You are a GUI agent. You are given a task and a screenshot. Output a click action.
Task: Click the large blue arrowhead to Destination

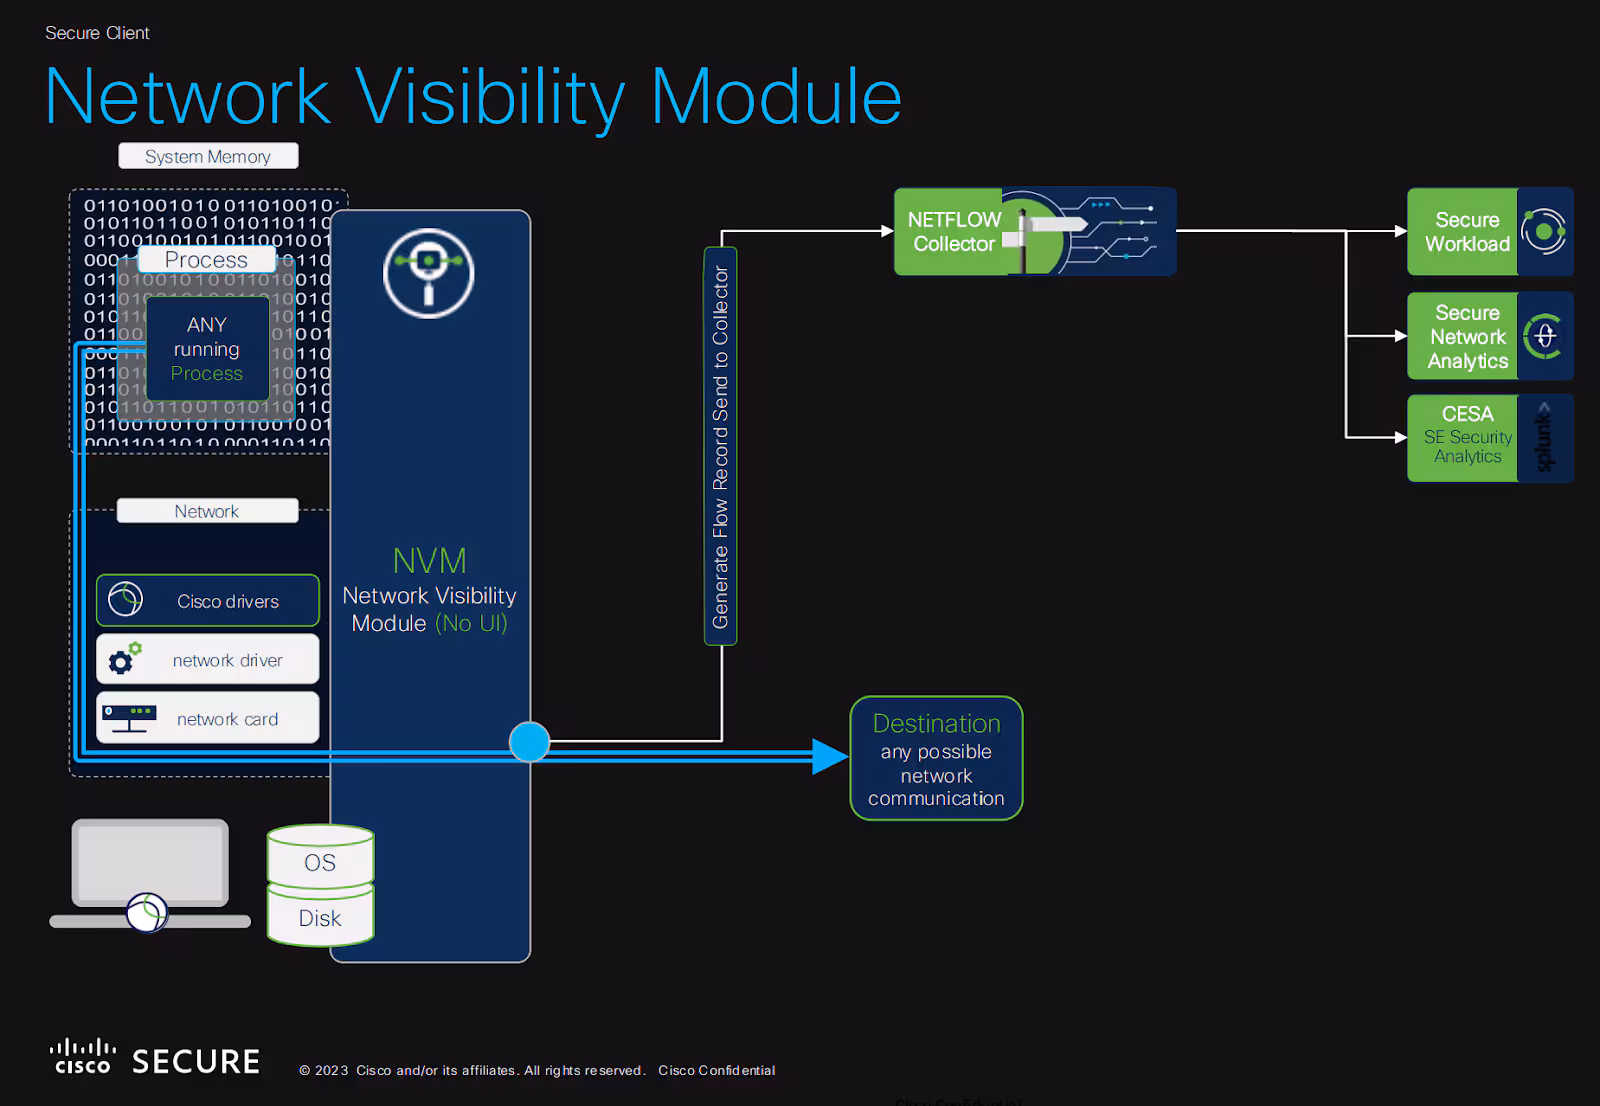pos(830,757)
